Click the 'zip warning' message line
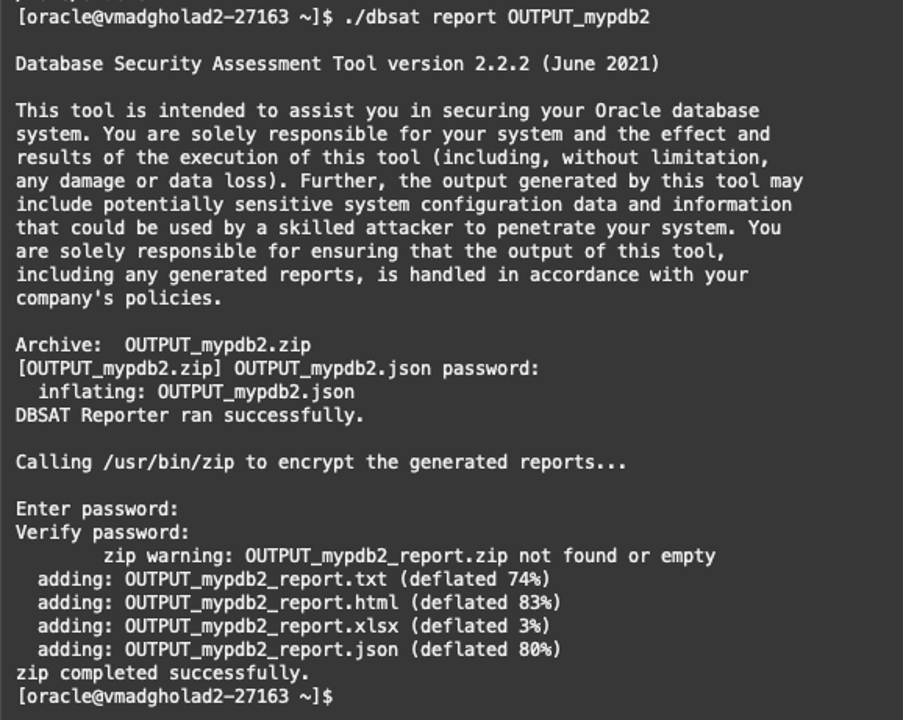The width and height of the screenshot is (904, 720). pos(409,555)
